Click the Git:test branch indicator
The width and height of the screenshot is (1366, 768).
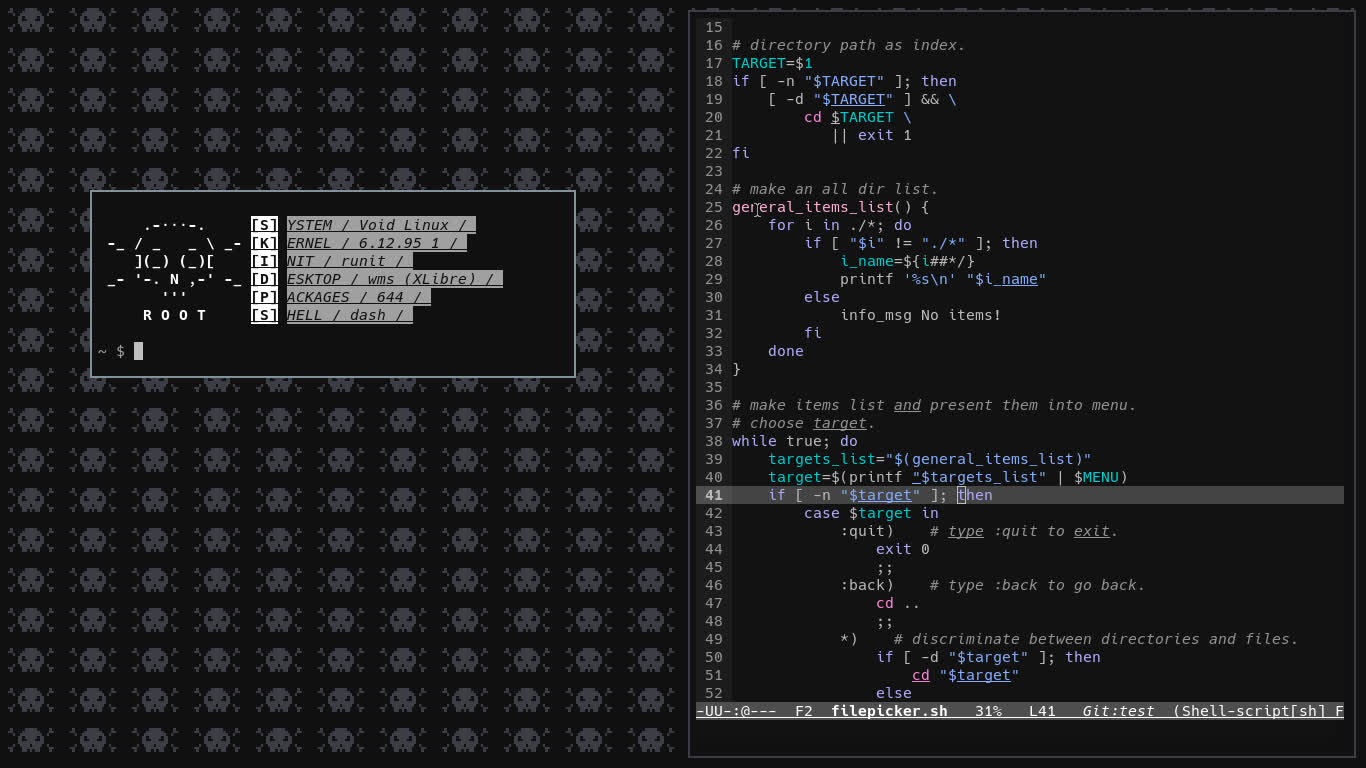coord(1118,711)
